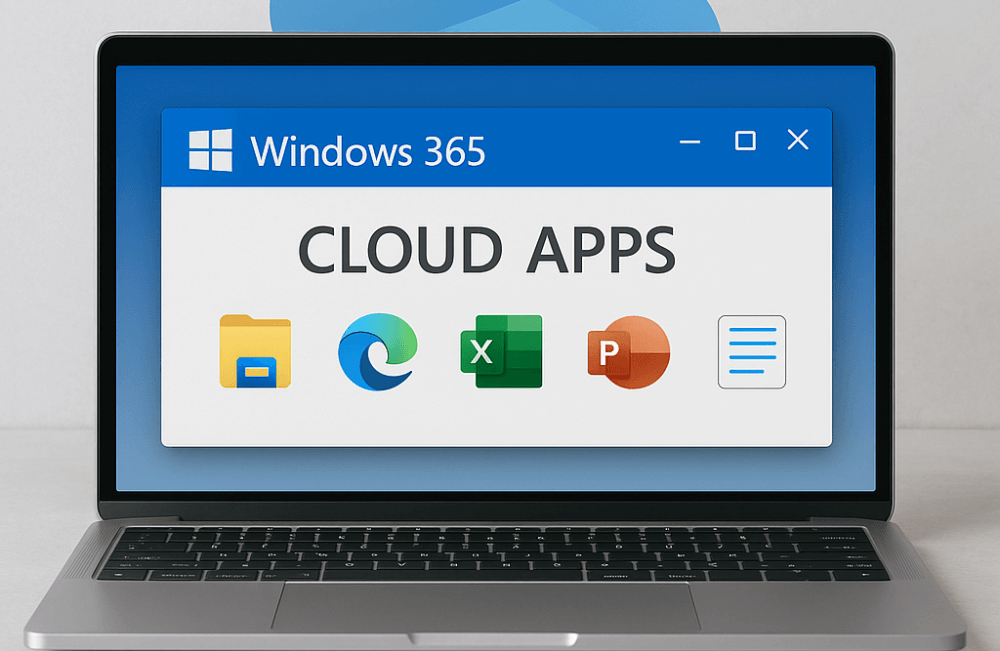Launch the Microsoft Edge browser icon
Viewport: 1000px width, 651px height.
coord(378,351)
